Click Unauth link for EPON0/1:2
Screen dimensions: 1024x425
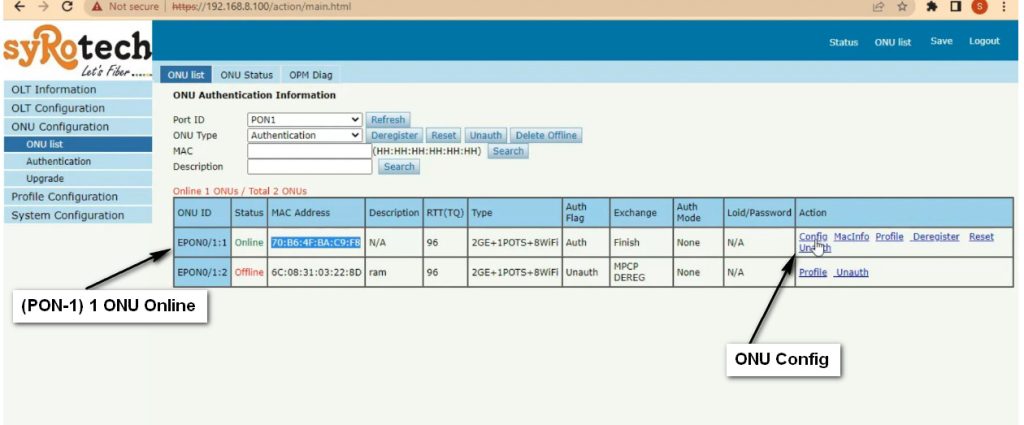[x=852, y=273]
